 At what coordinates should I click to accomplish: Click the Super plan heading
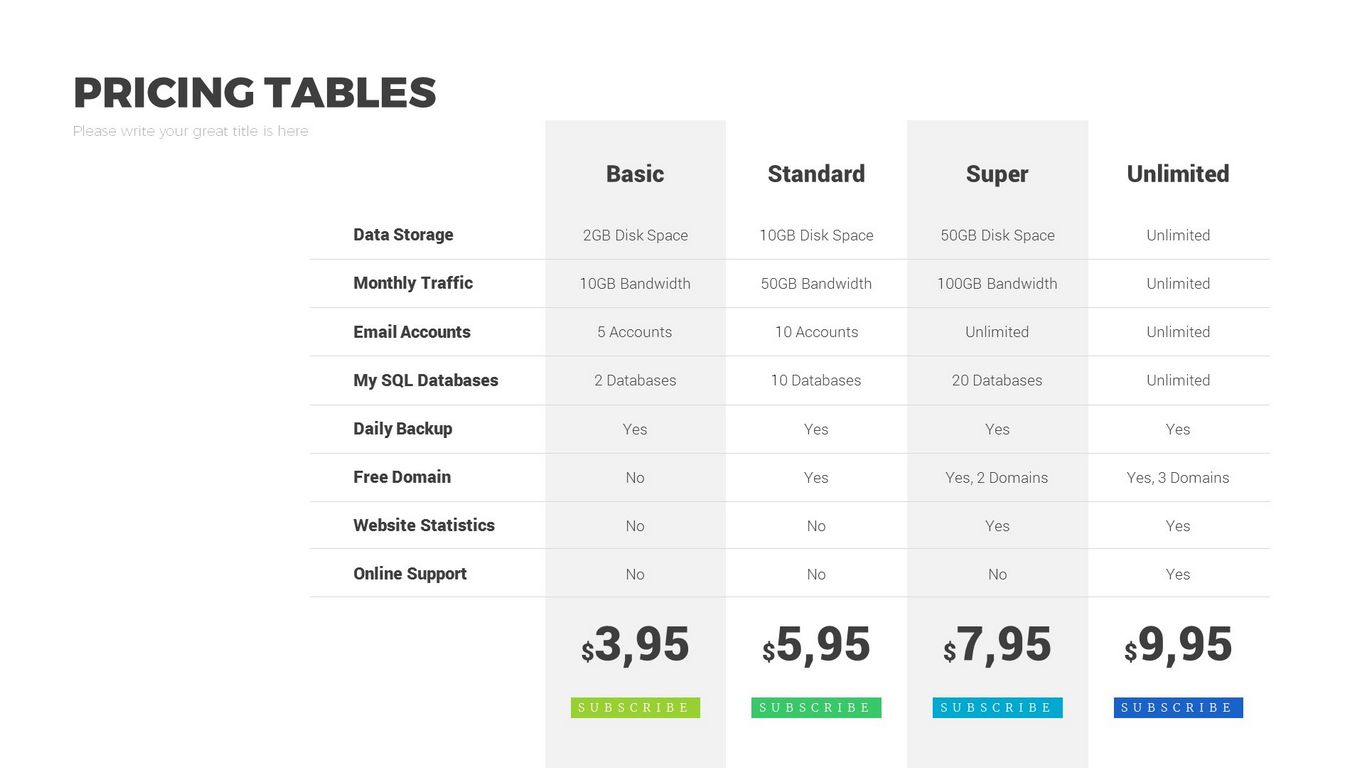coord(997,174)
